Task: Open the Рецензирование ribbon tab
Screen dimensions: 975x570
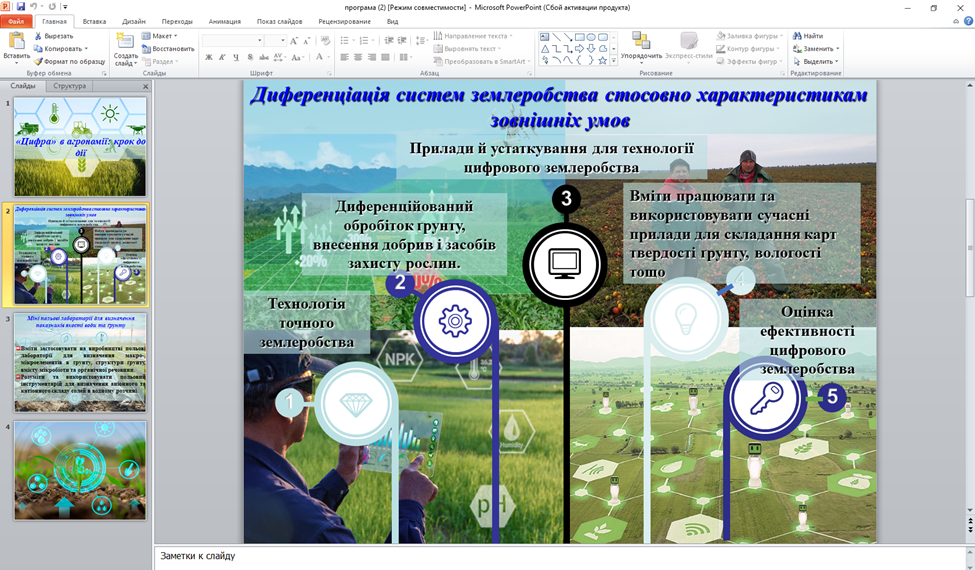Action: (344, 21)
